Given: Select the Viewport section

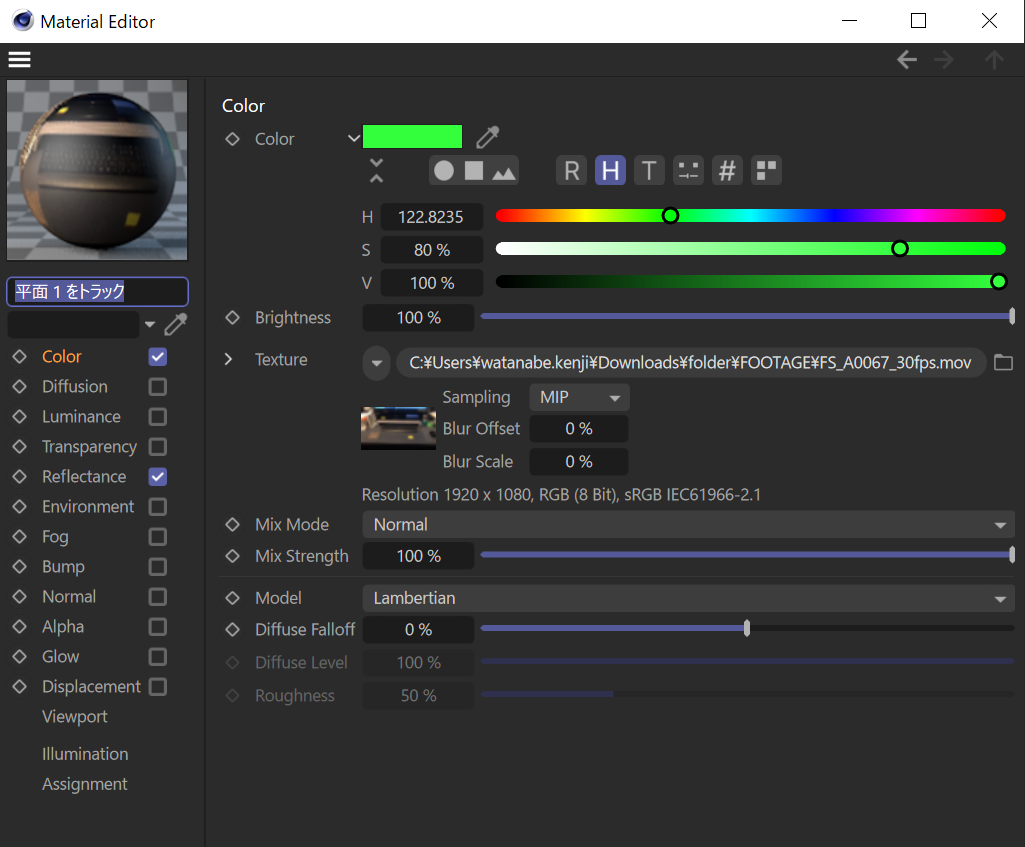Looking at the screenshot, I should pos(74,717).
